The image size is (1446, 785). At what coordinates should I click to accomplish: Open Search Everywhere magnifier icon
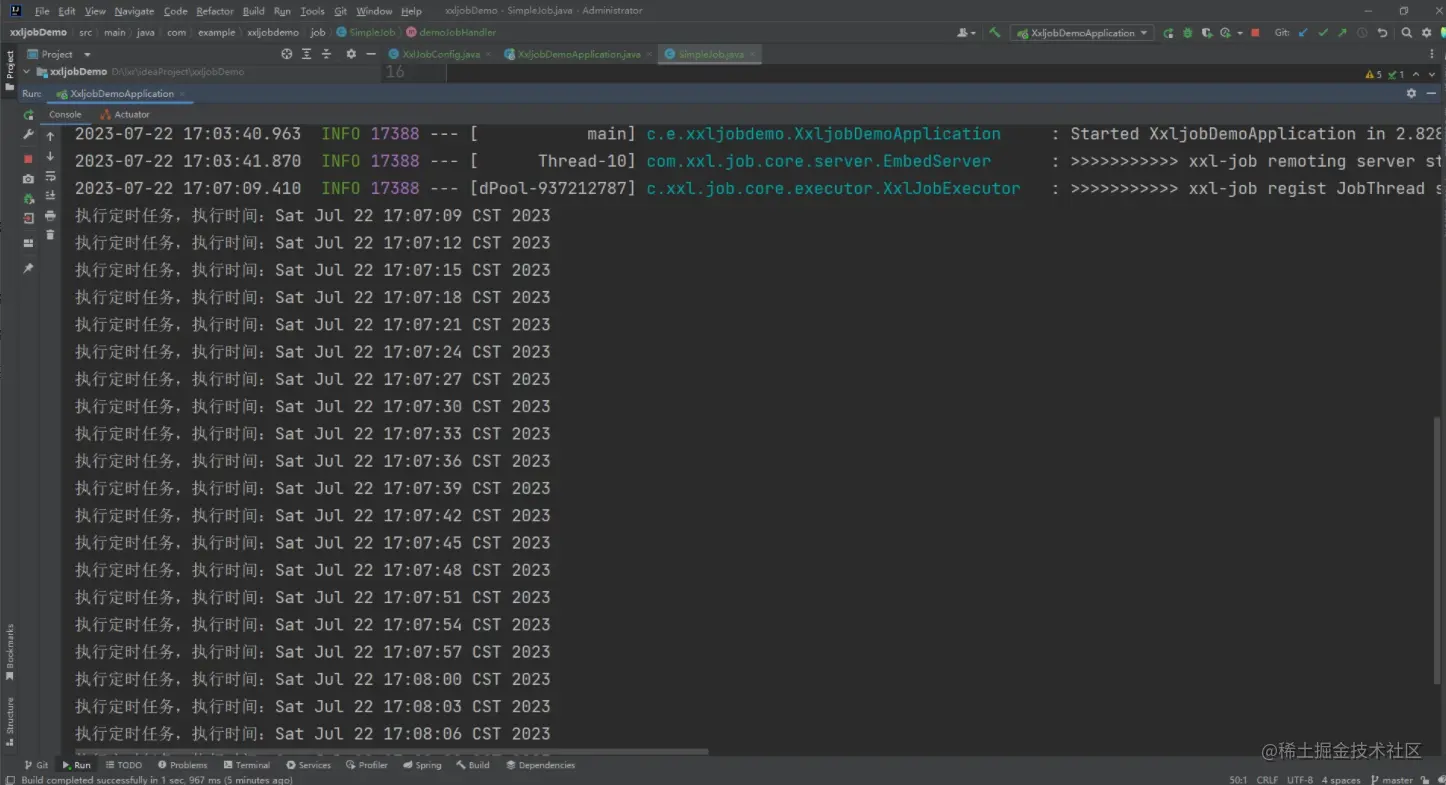coord(1406,33)
